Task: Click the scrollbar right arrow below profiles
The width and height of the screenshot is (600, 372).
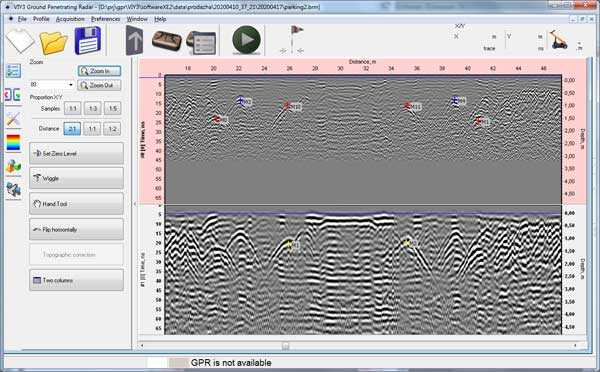Action: [x=575, y=346]
